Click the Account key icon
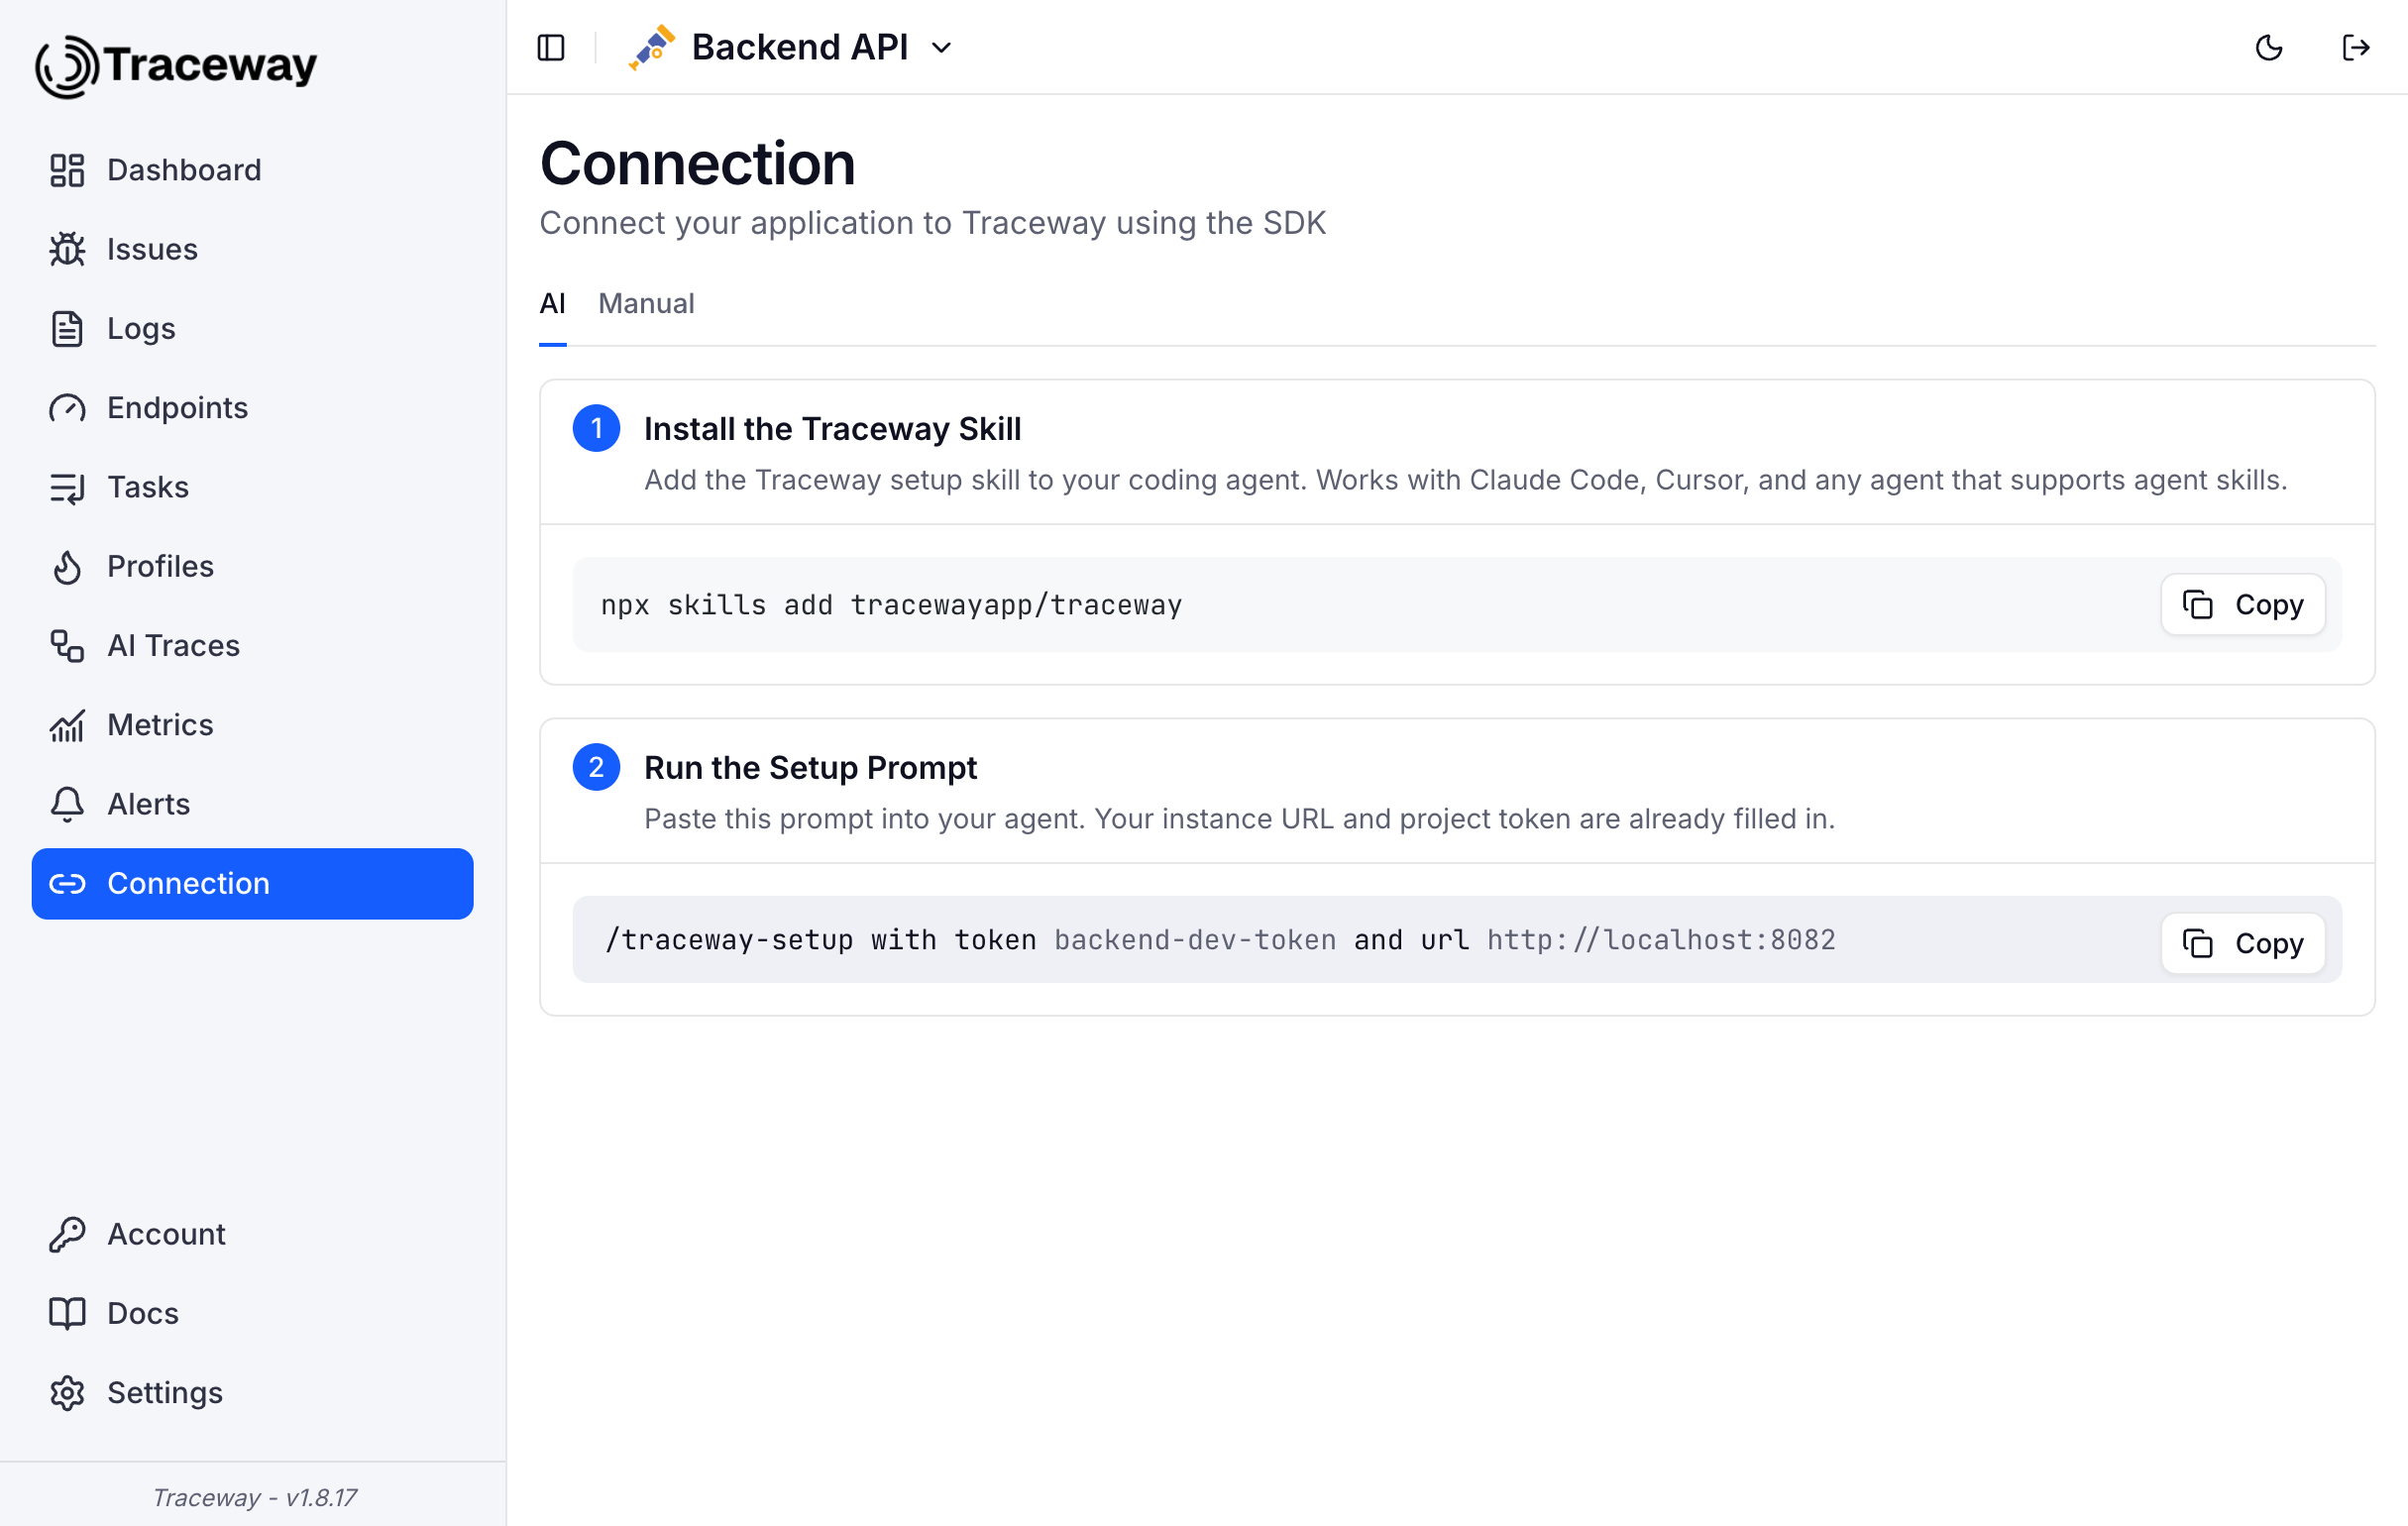Image resolution: width=2408 pixels, height=1526 pixels. 67,1234
